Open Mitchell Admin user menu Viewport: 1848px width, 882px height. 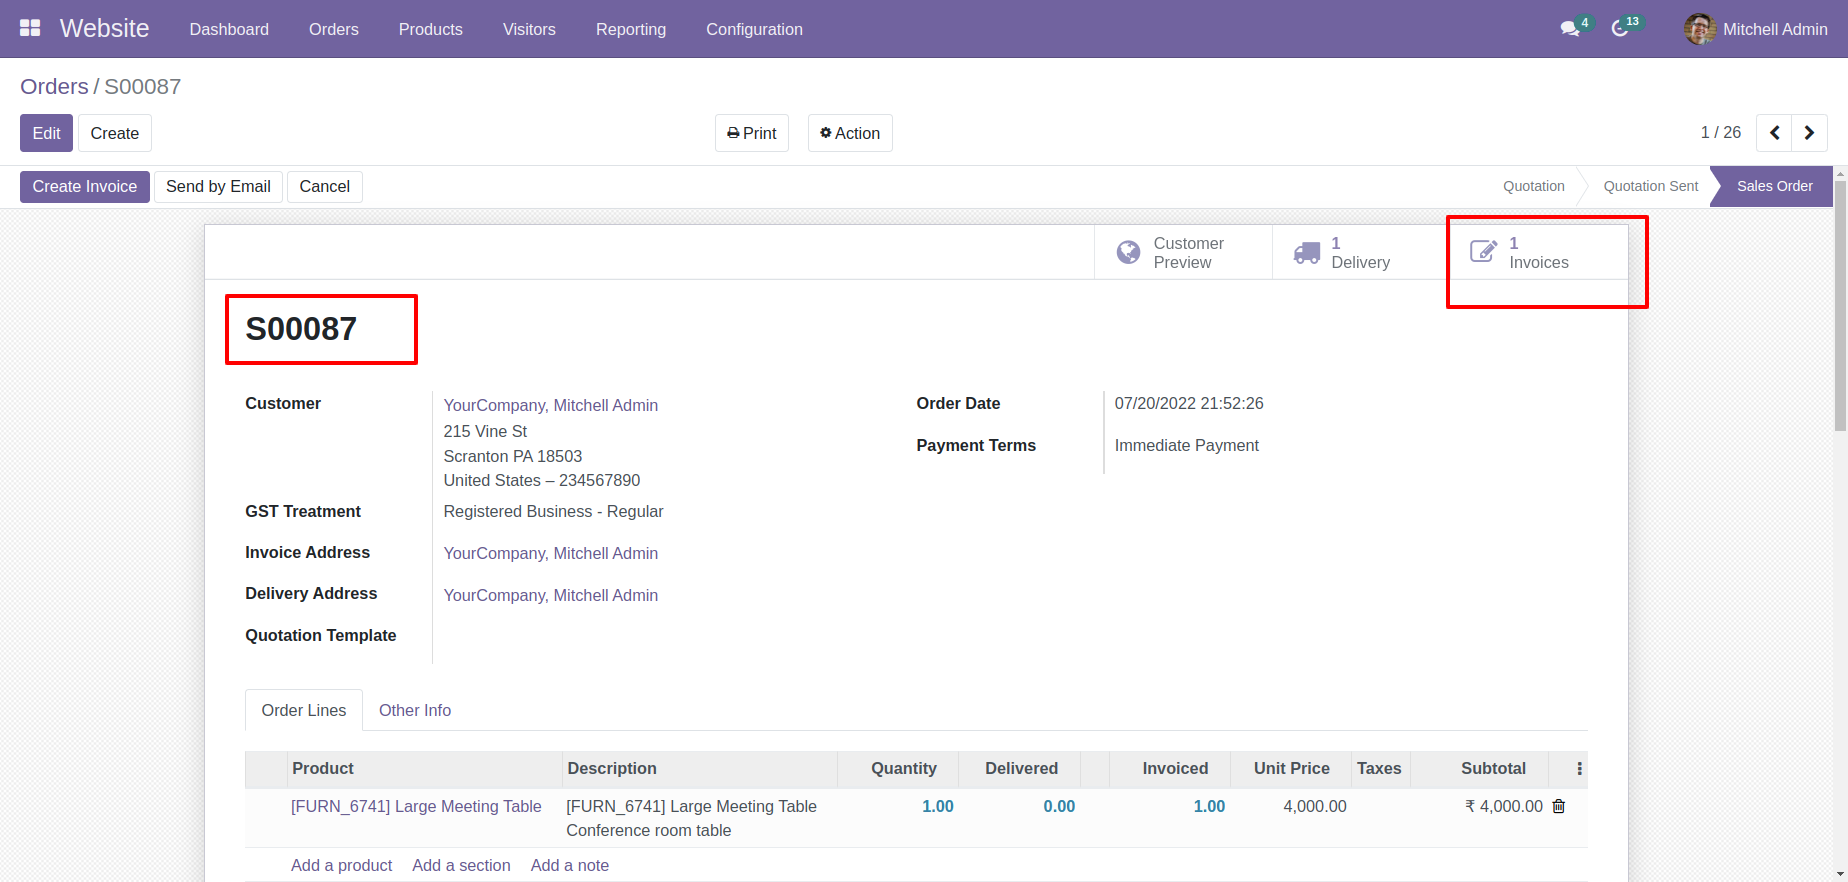click(1756, 29)
